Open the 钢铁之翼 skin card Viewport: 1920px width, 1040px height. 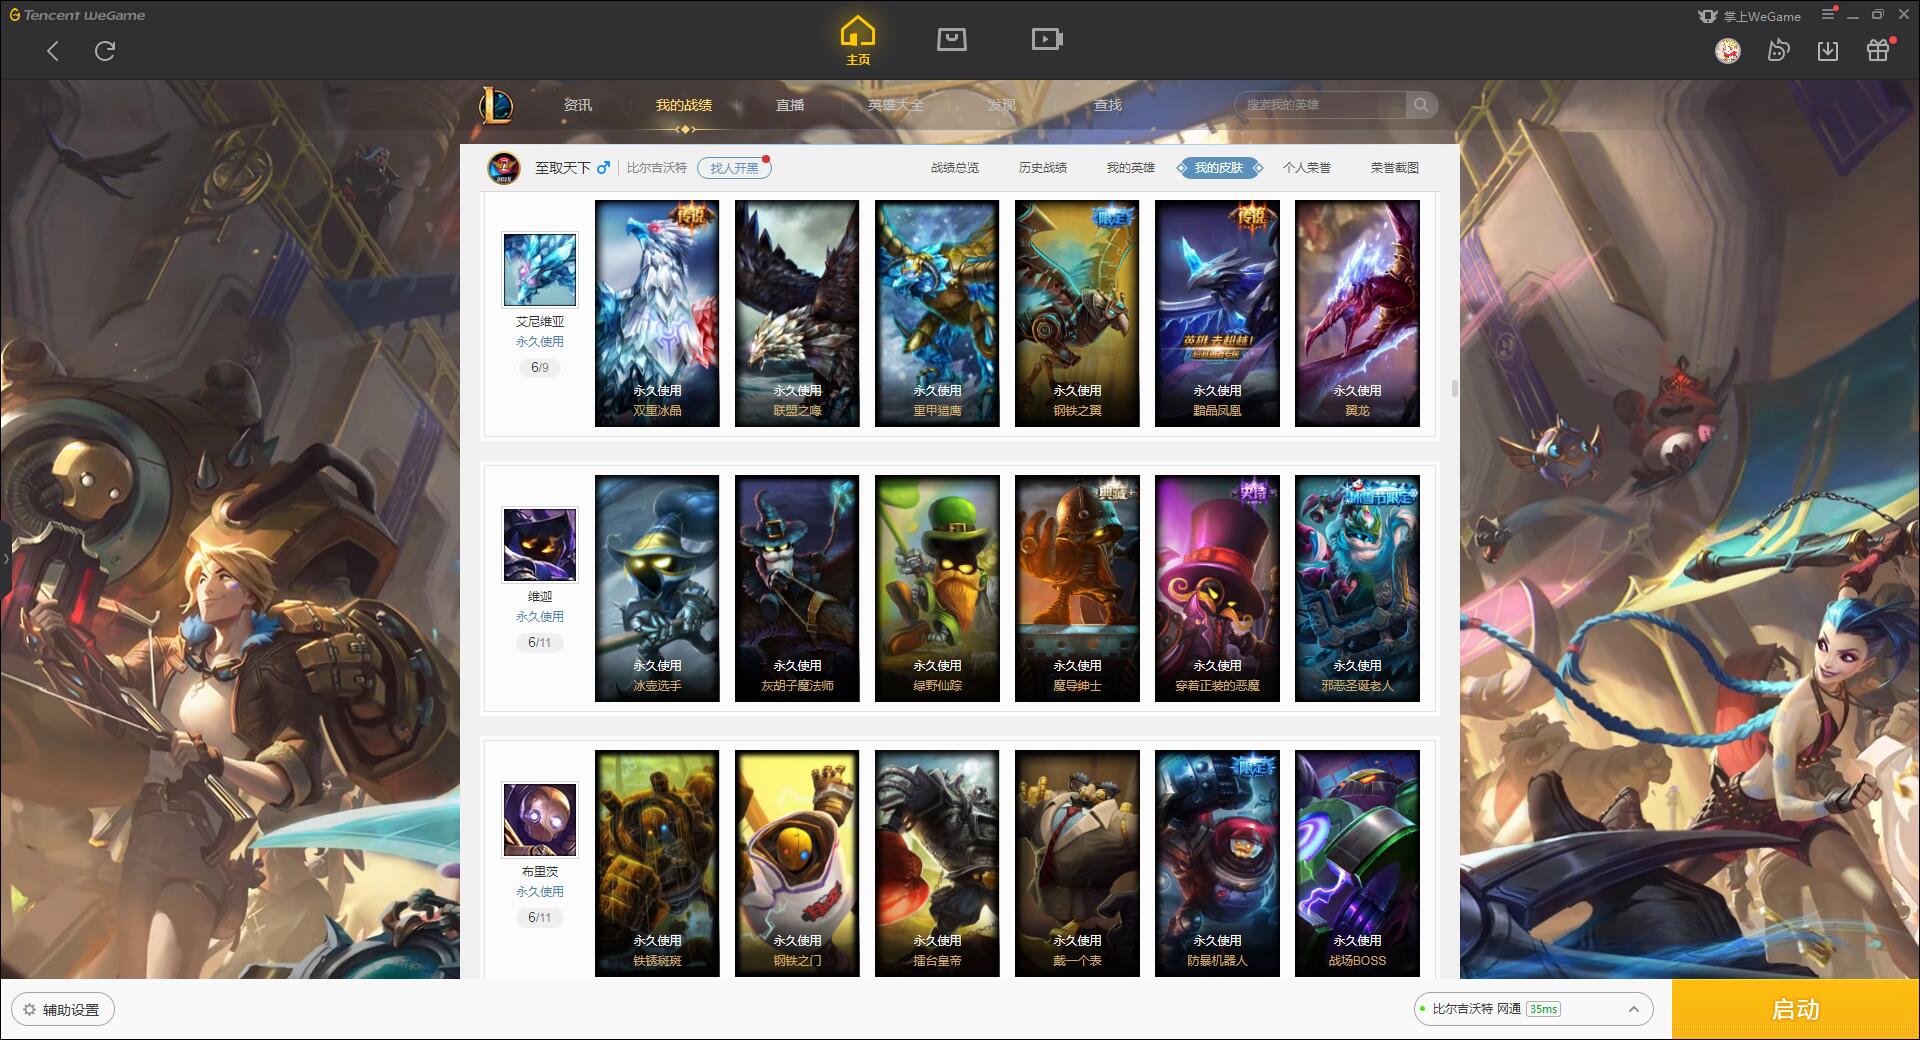click(x=1077, y=313)
